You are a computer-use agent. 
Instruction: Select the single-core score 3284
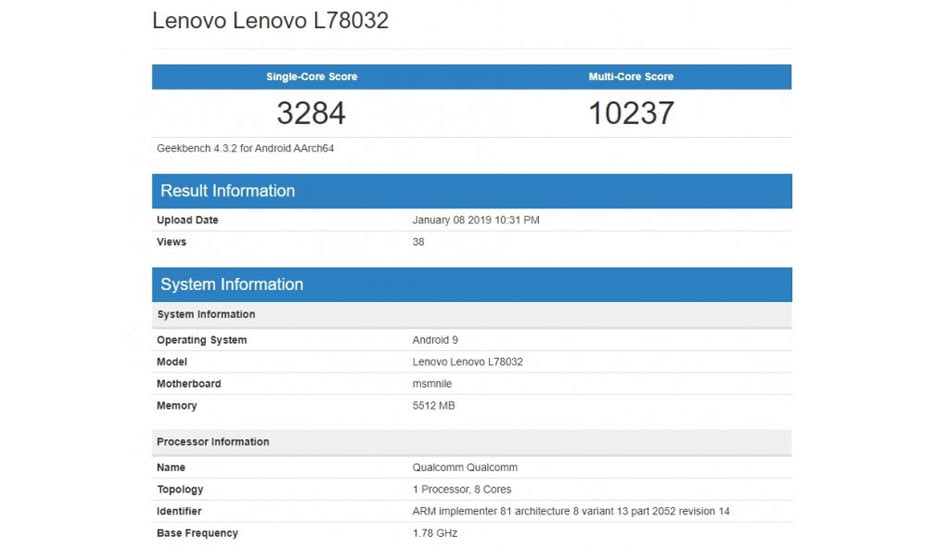[x=311, y=113]
